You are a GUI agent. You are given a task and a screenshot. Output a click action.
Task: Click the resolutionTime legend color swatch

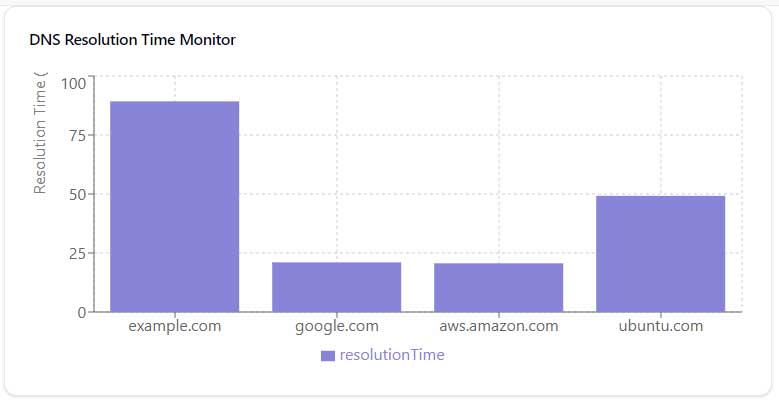[x=327, y=356]
